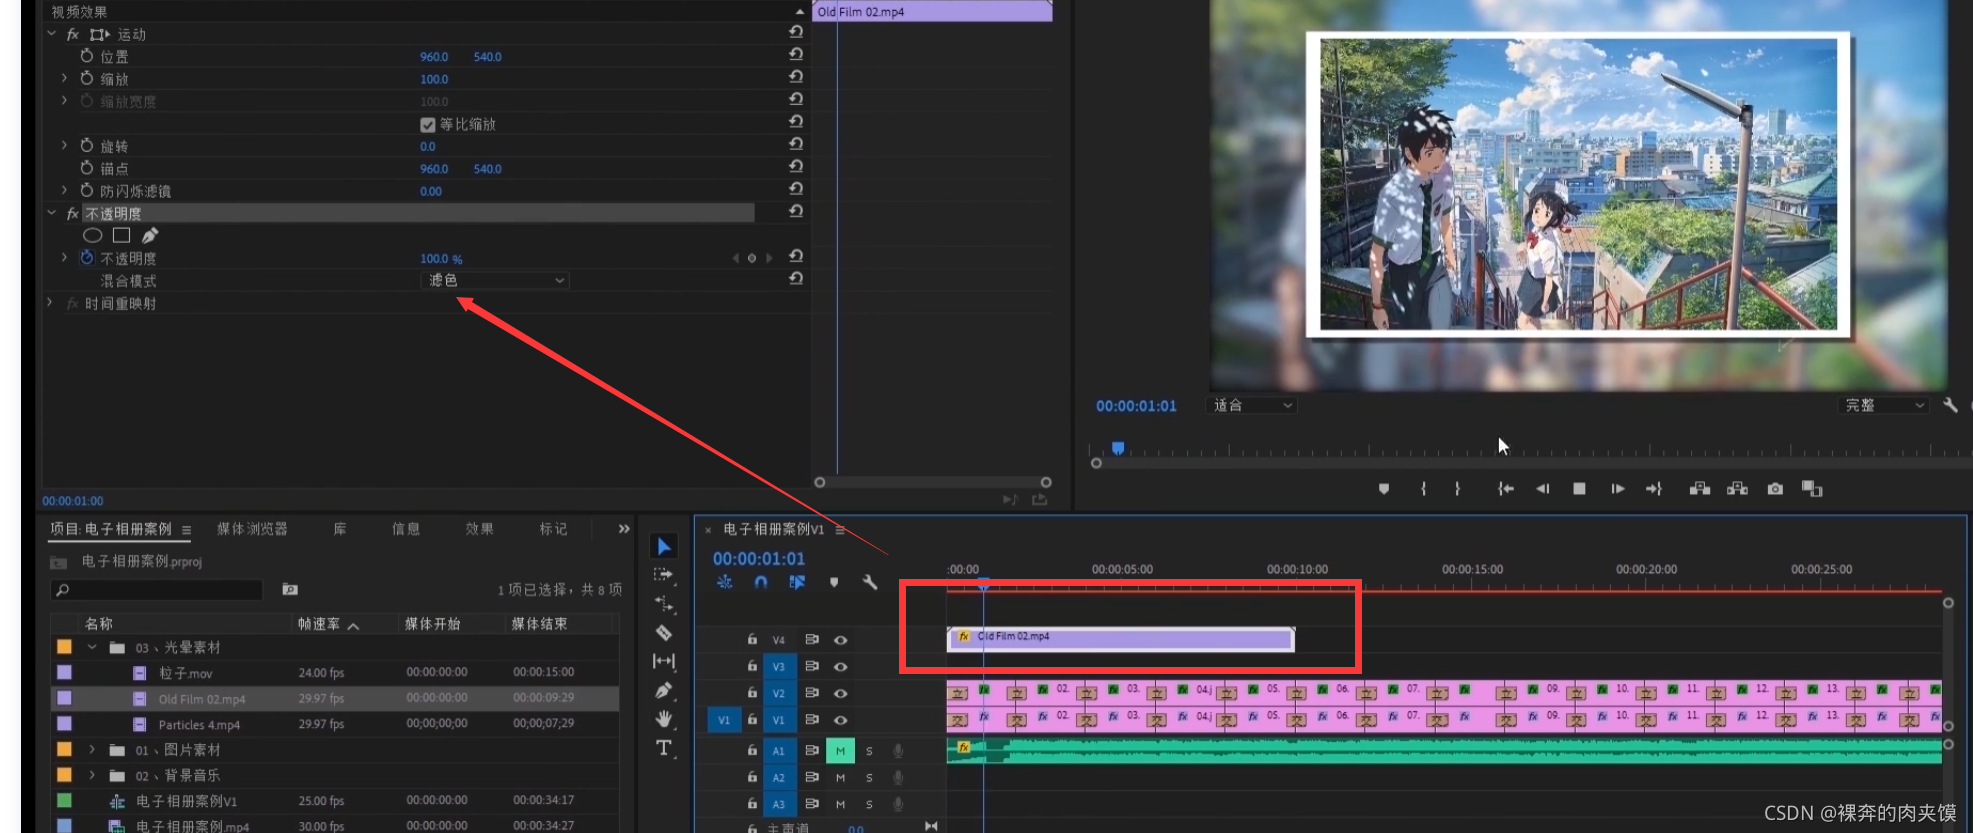Screen dimensions: 1973x833
Task: Select the Slip tool
Action: [663, 661]
